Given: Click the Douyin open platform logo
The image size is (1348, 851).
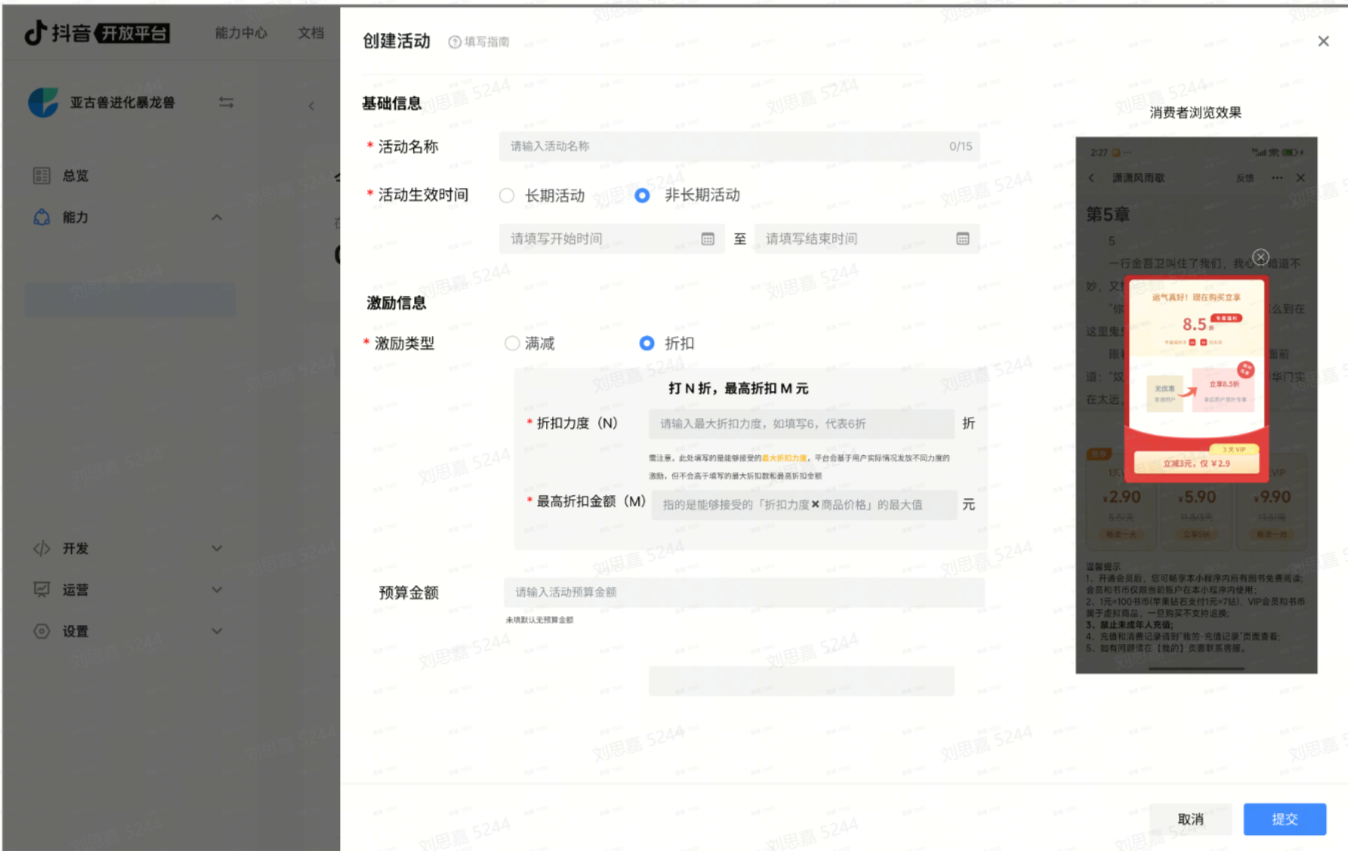Looking at the screenshot, I should [x=97, y=33].
